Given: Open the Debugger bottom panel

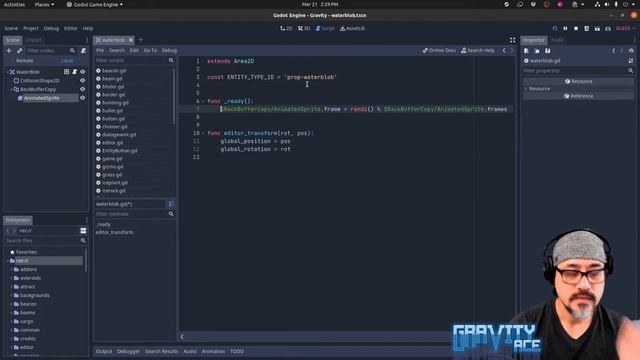Looking at the screenshot, I should [128, 351].
